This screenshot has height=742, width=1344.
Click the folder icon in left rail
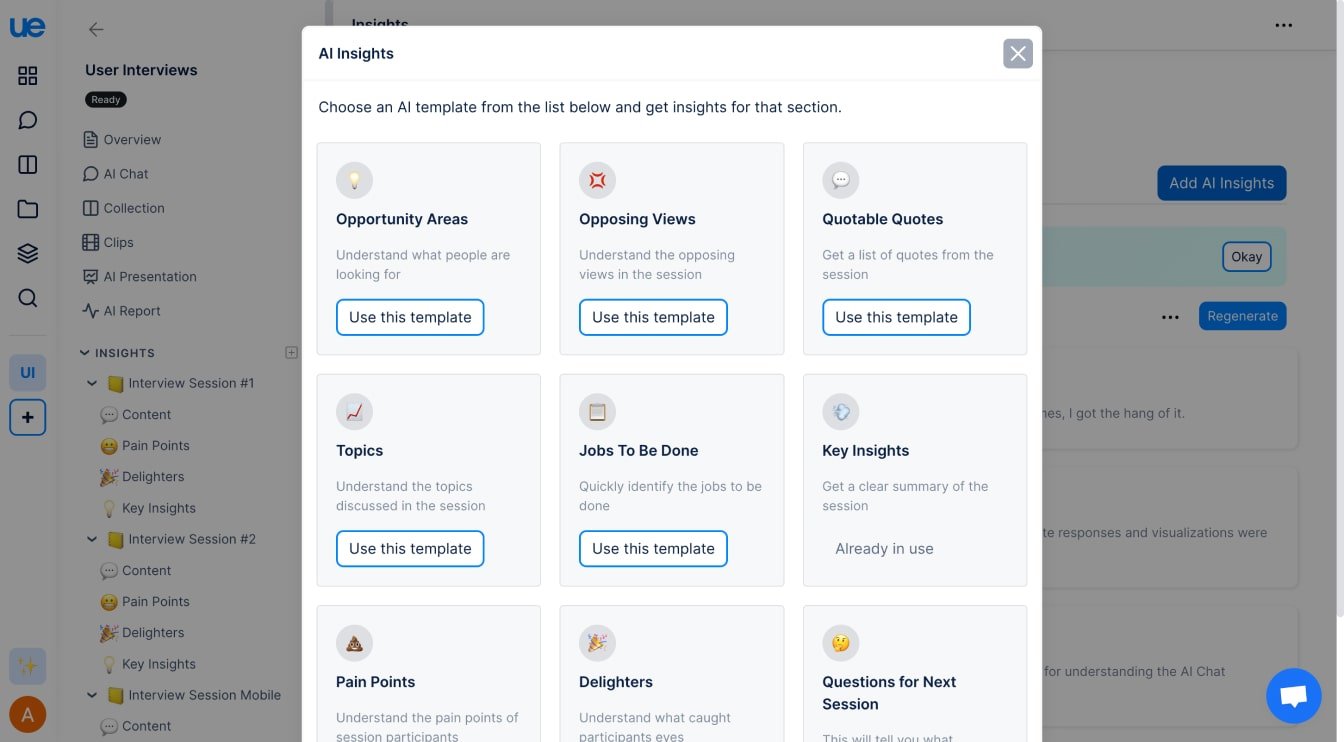point(28,209)
